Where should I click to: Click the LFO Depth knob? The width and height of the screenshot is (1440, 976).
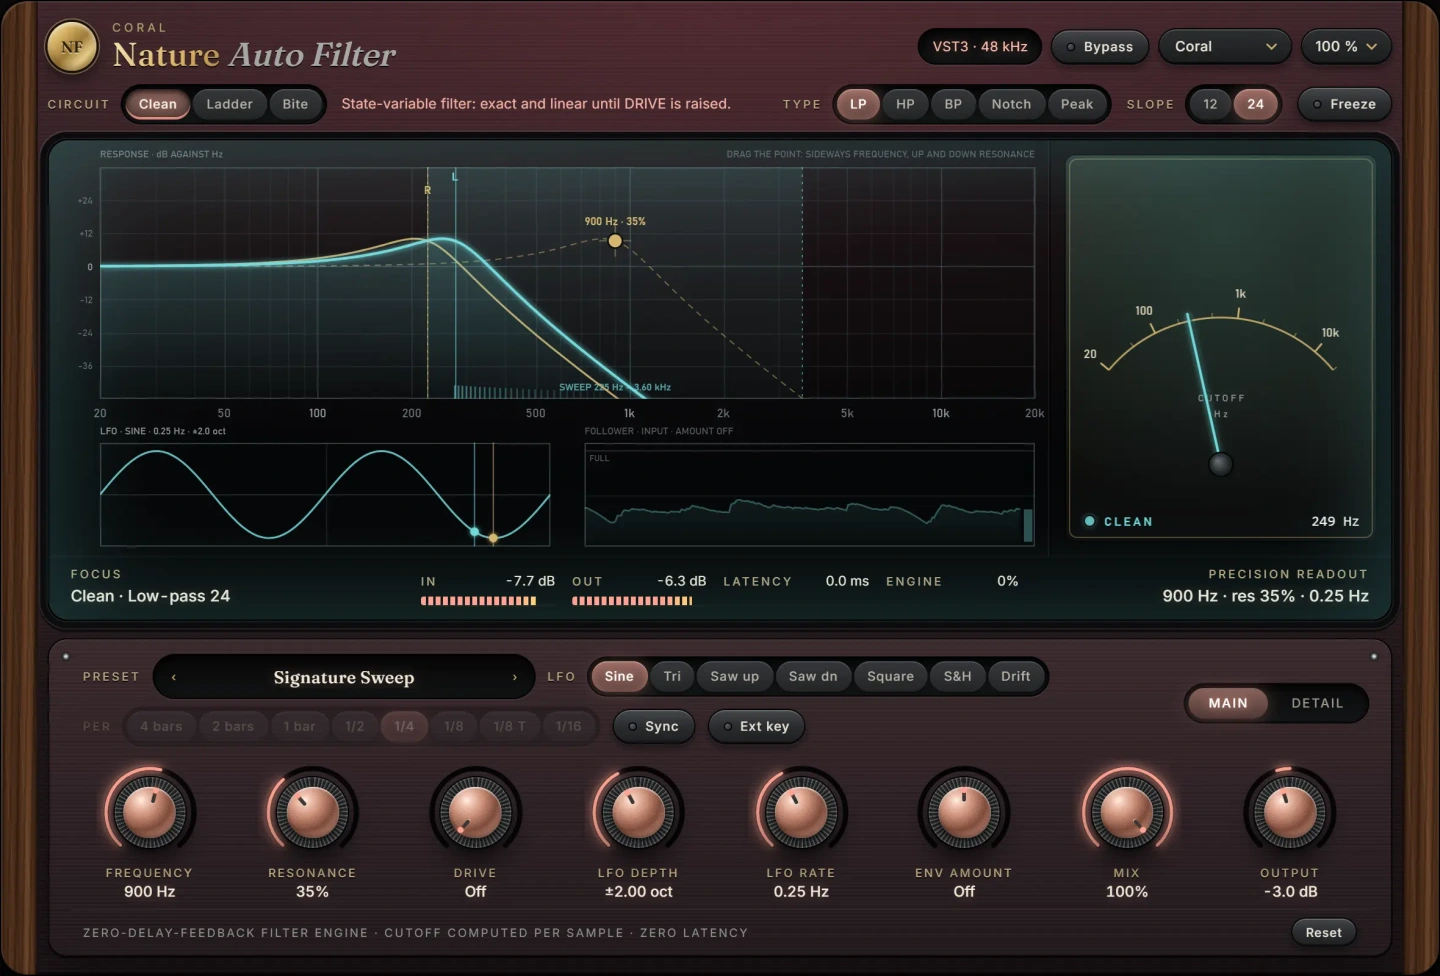tap(638, 812)
